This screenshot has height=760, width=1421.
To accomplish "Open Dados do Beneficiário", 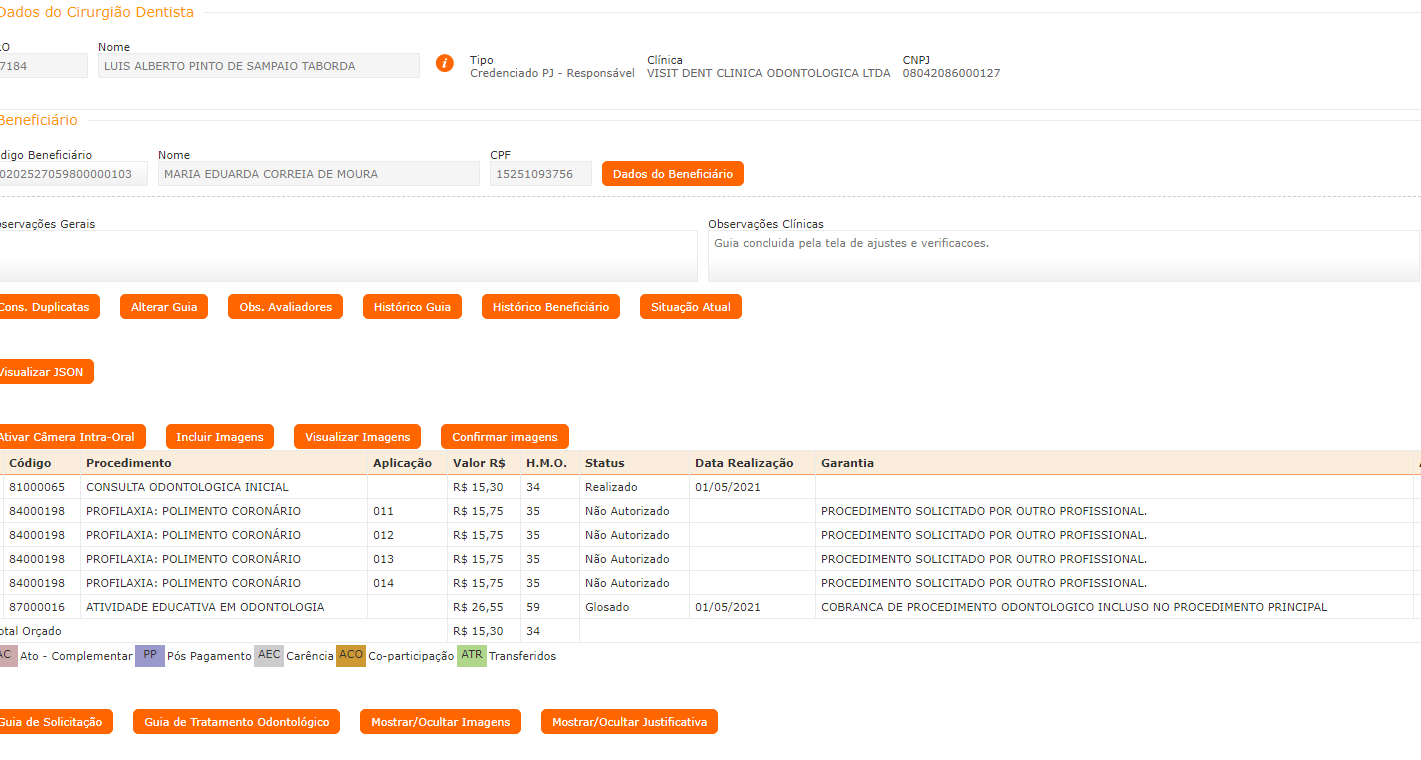I will 672,174.
